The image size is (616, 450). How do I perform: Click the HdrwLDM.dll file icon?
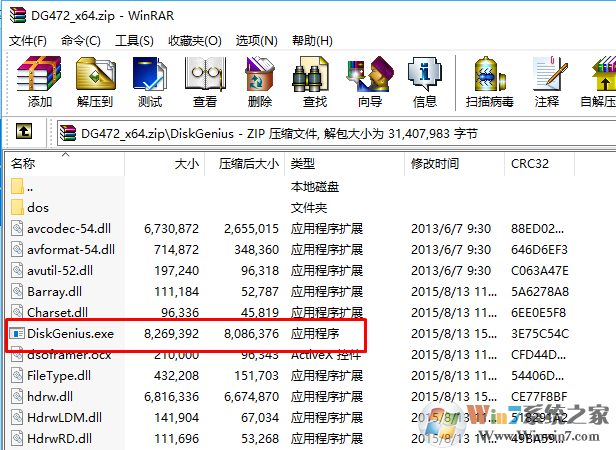pos(17,417)
